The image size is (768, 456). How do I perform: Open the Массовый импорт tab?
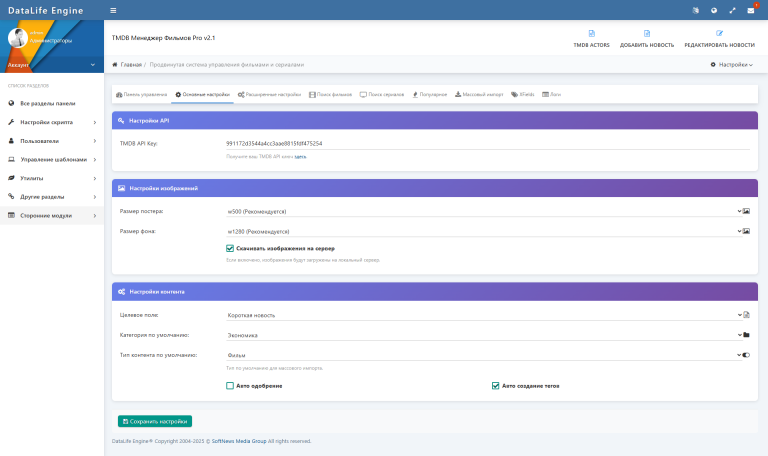(479, 94)
